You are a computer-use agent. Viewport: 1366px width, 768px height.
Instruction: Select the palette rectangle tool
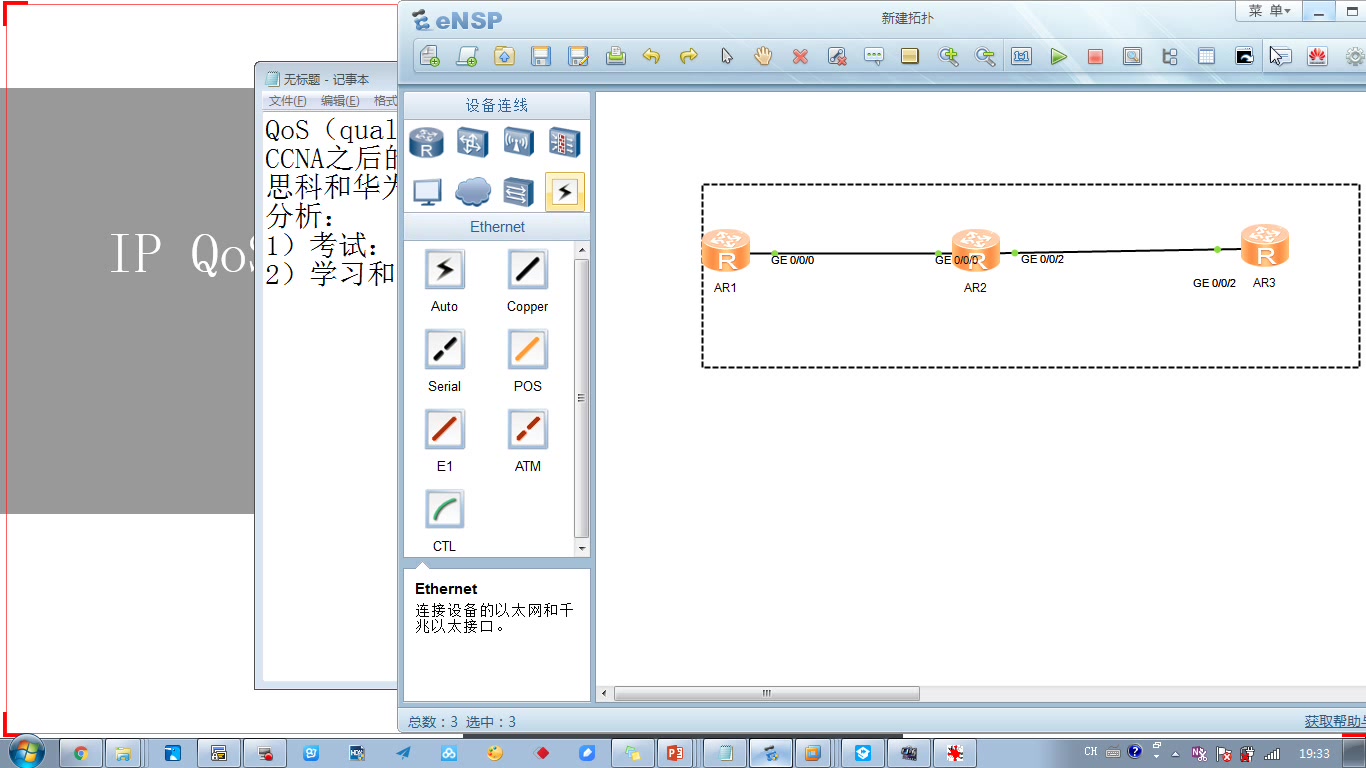tap(910, 57)
